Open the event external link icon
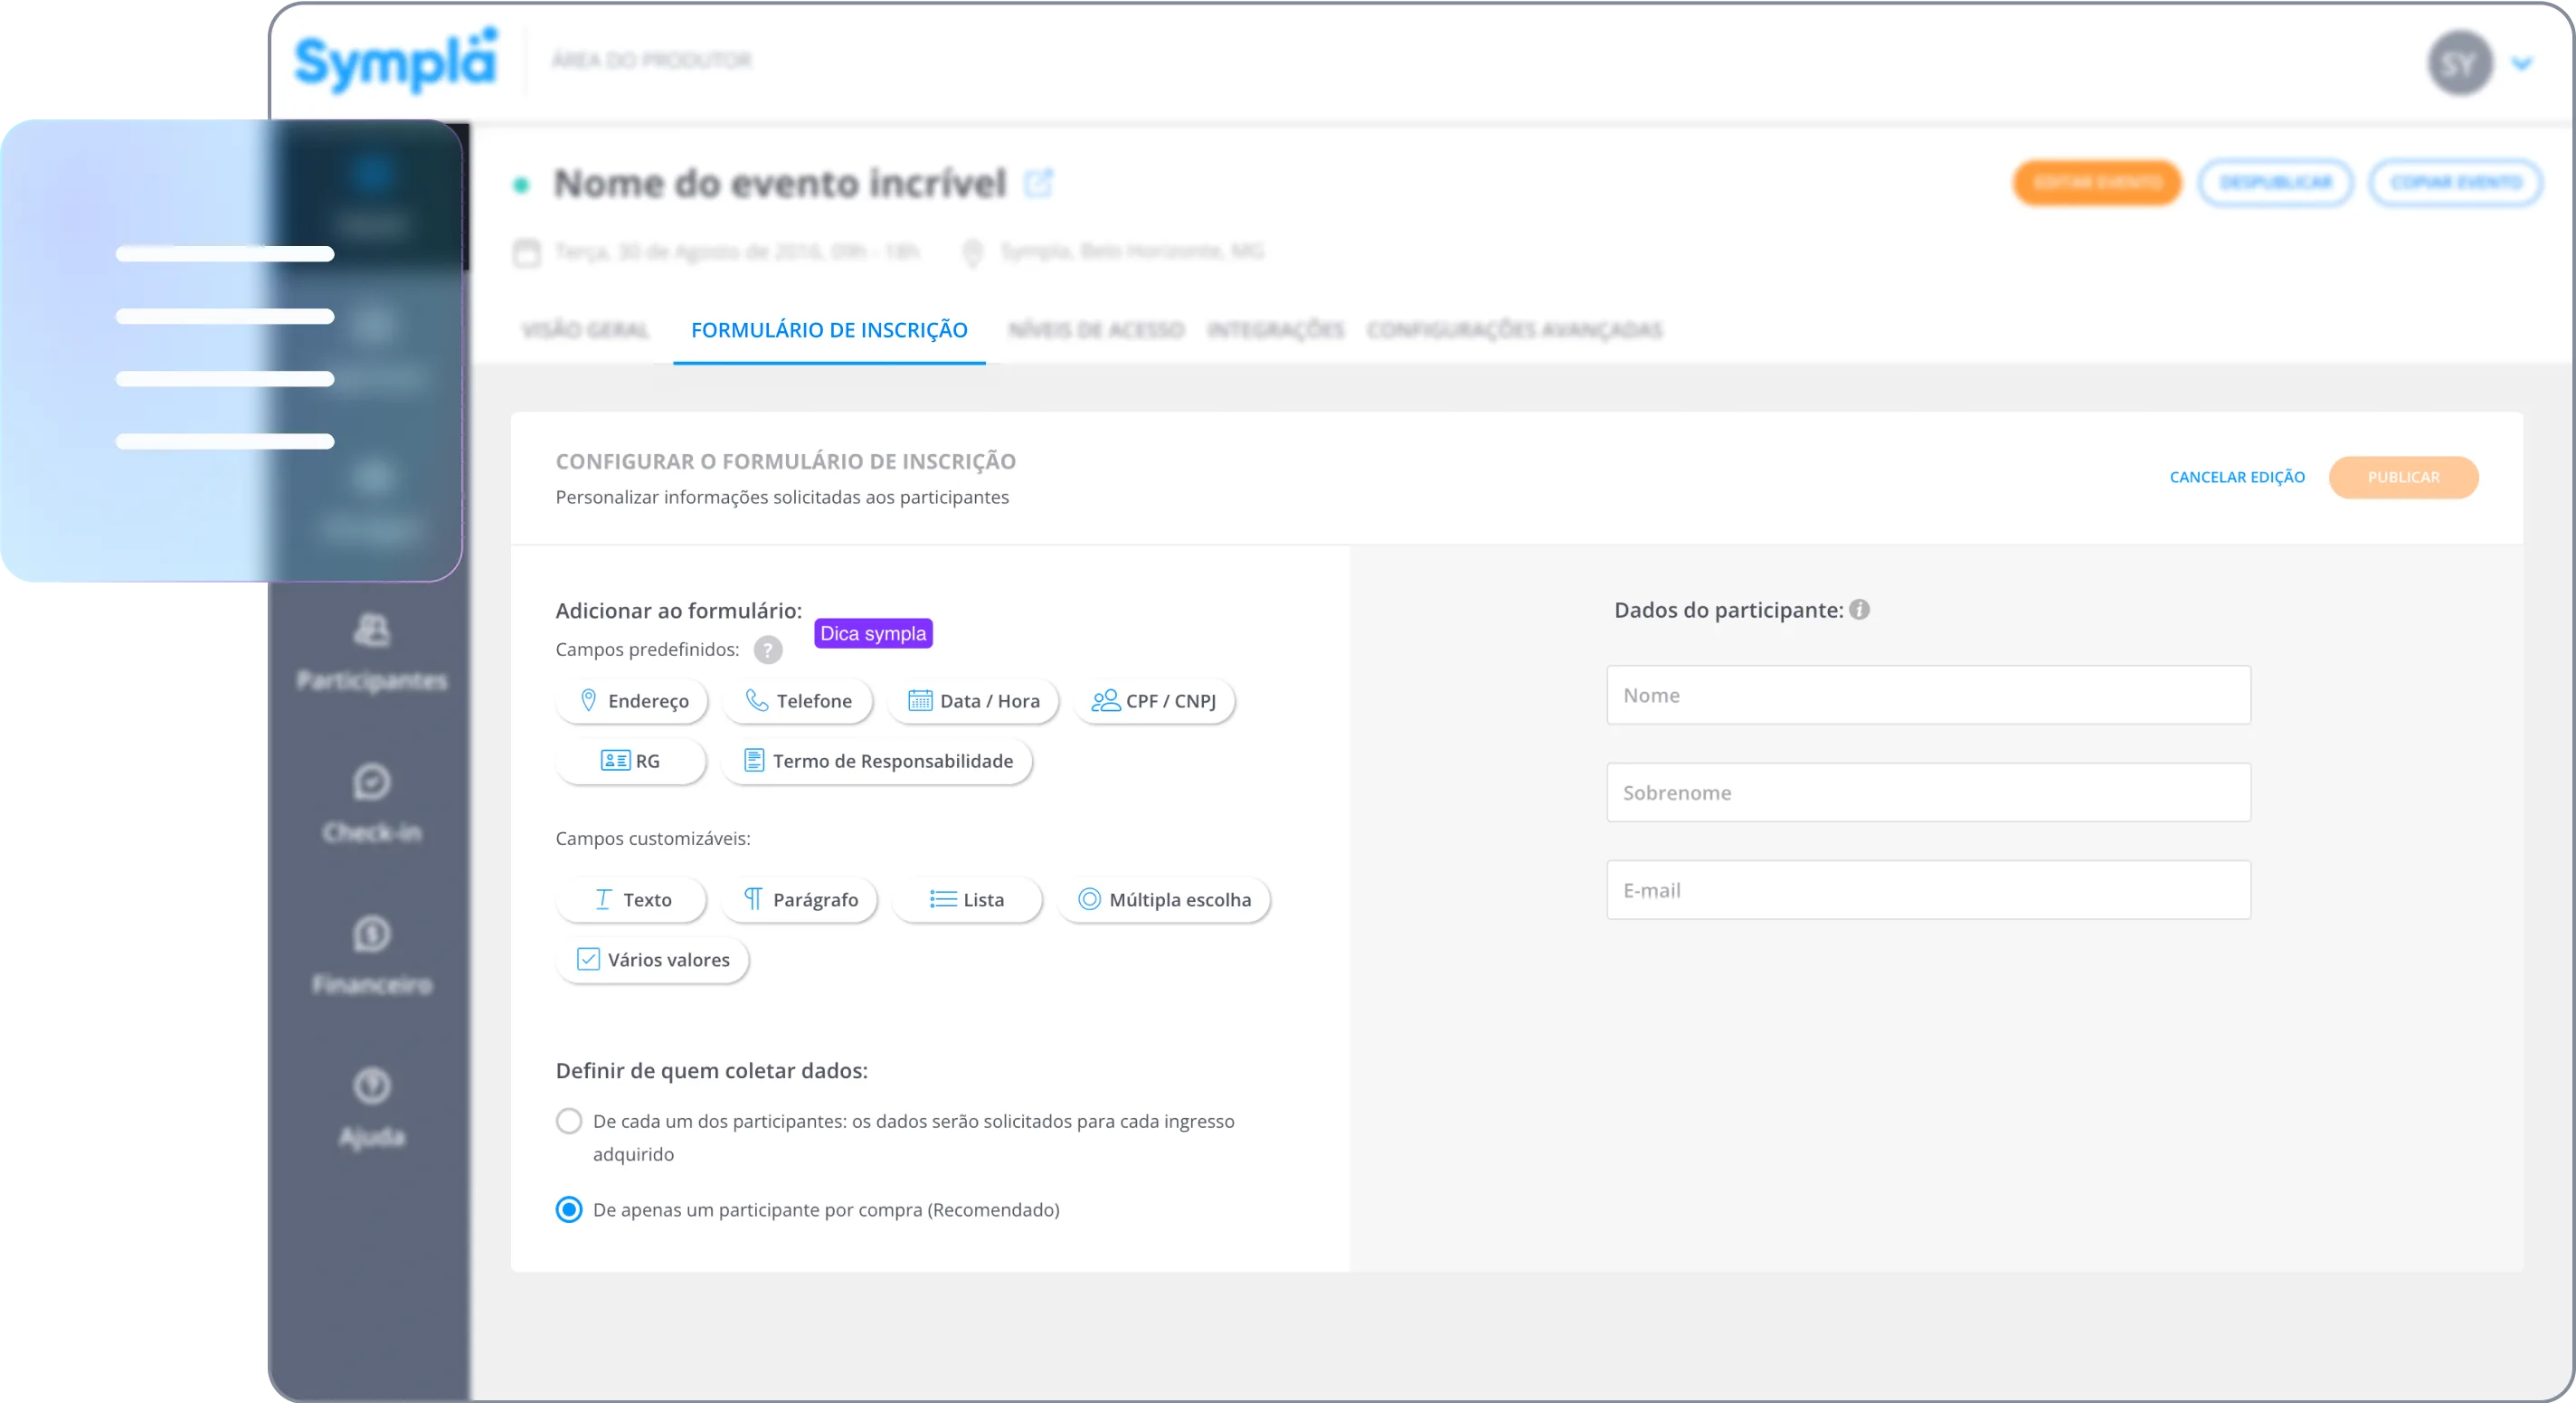 (x=1038, y=183)
